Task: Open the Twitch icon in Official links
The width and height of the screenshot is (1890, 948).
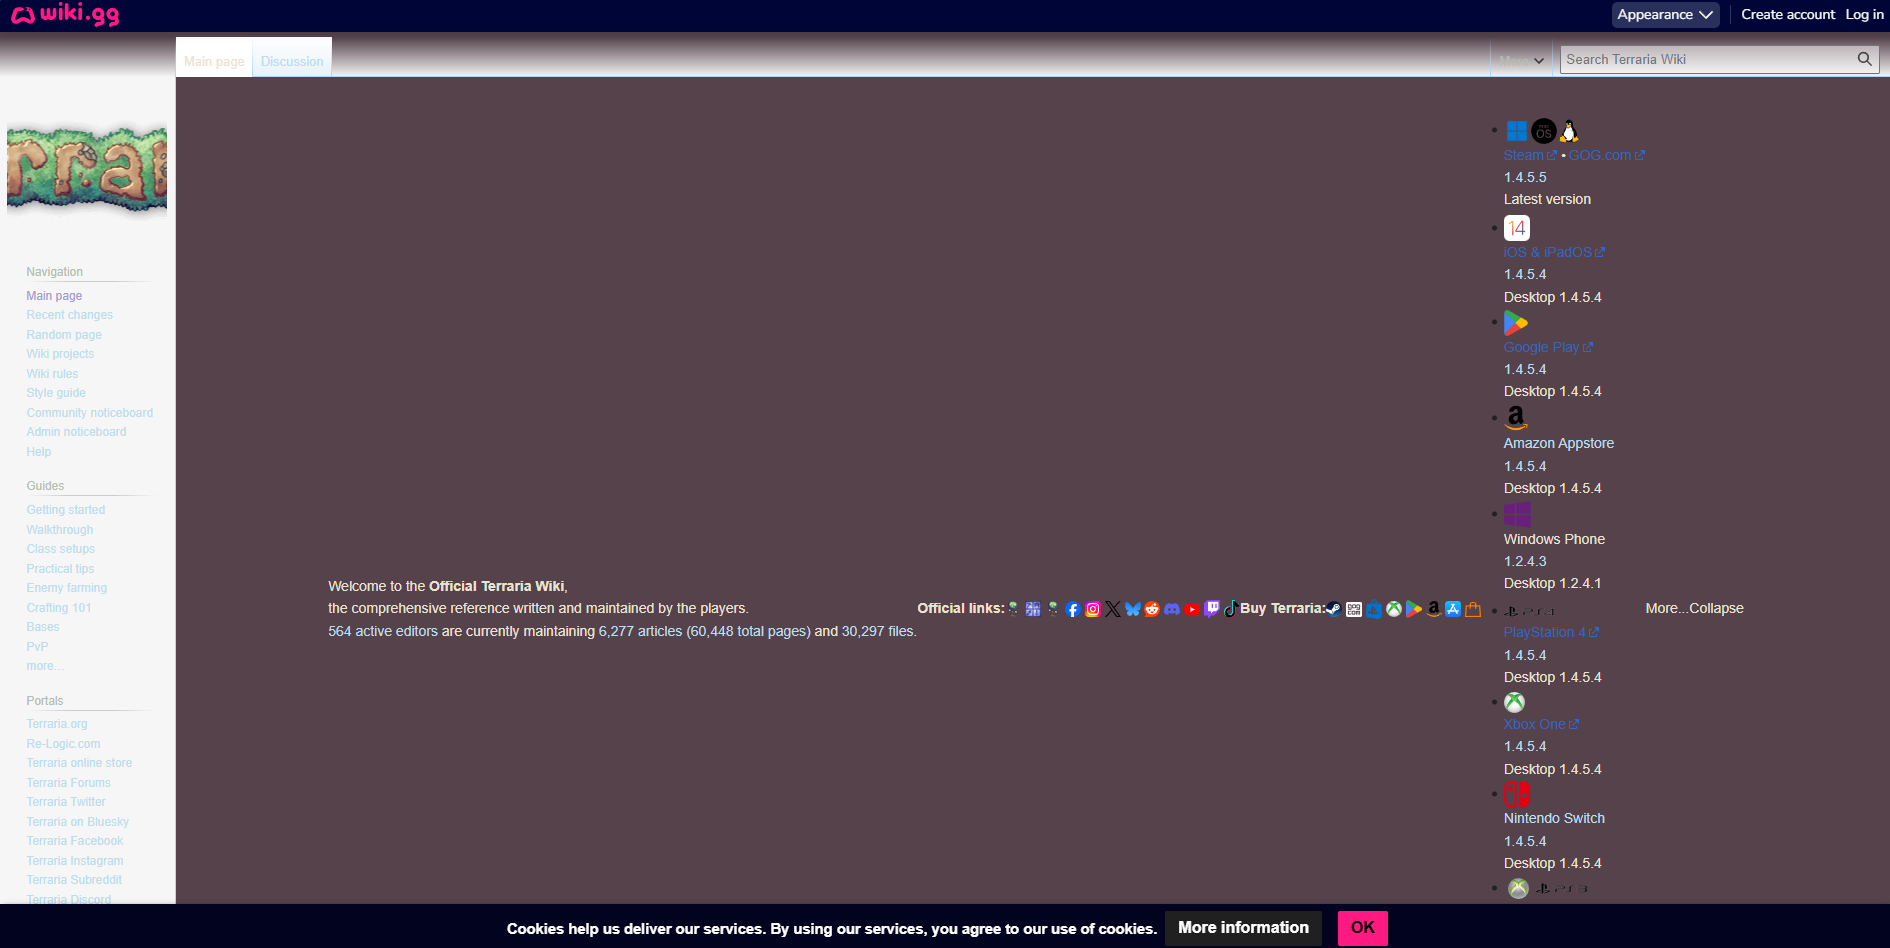Action: (1212, 608)
